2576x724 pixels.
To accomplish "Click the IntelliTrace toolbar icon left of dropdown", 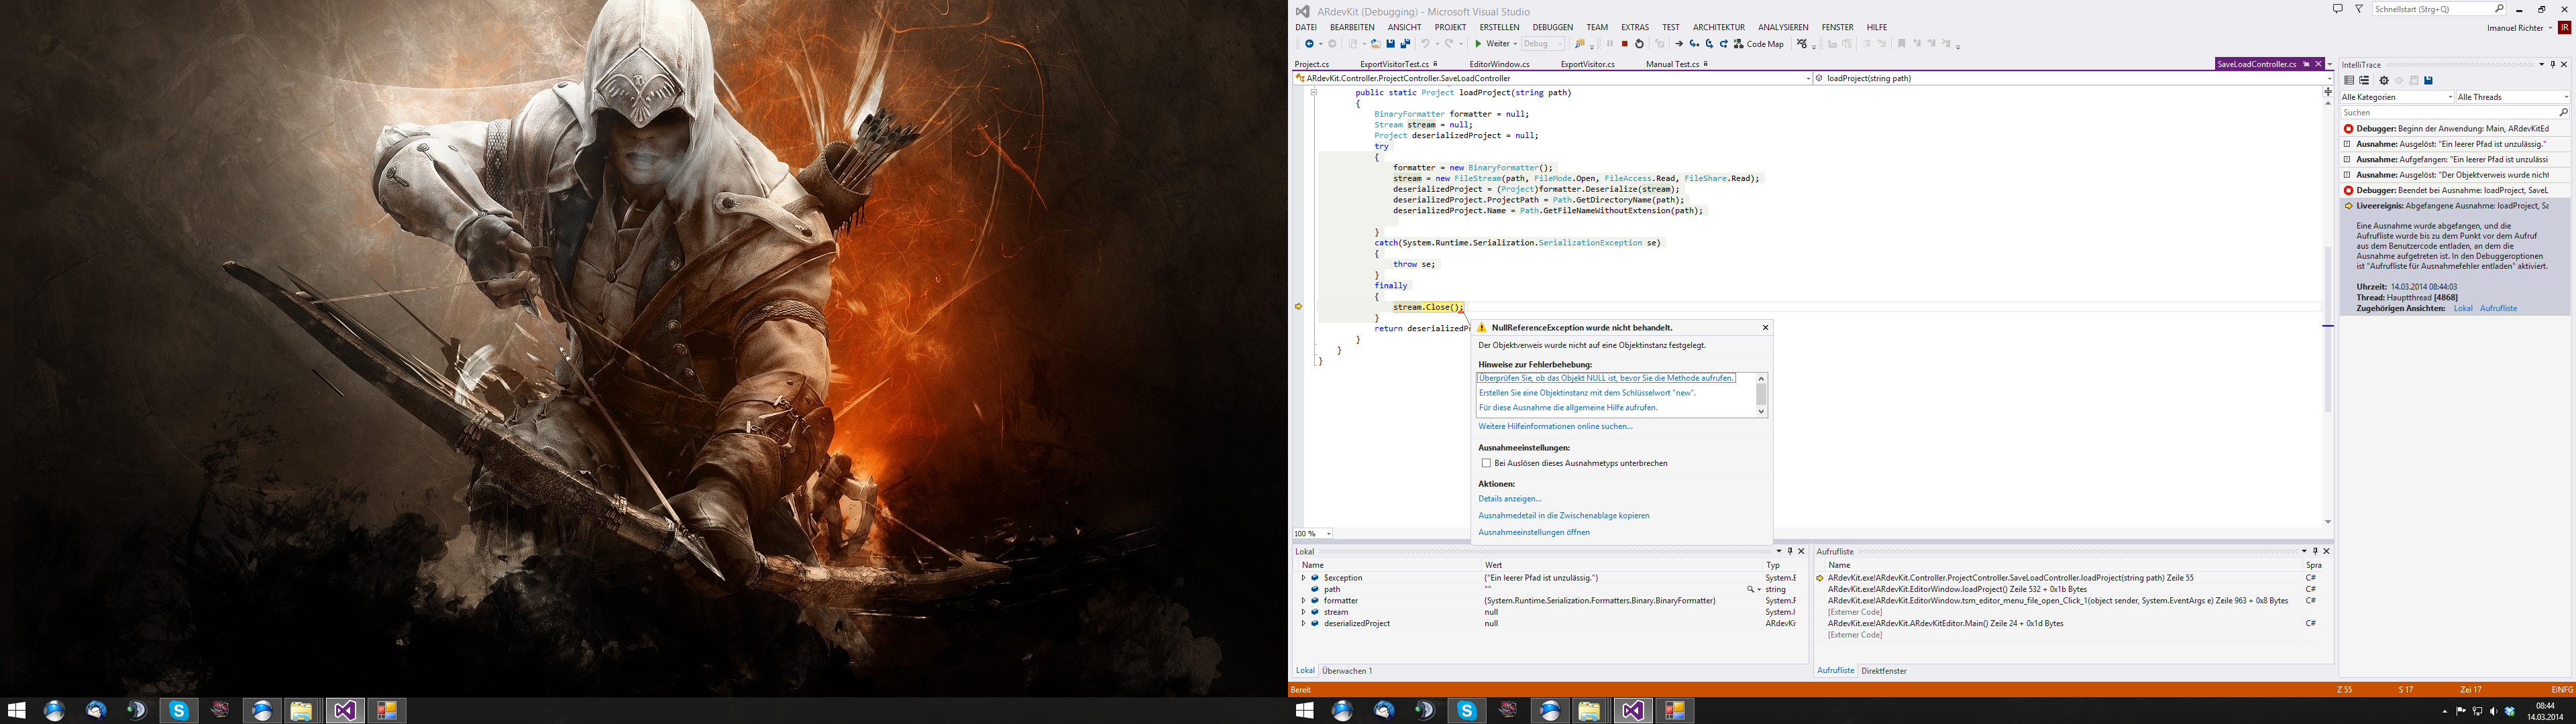I will [x=1802, y=44].
